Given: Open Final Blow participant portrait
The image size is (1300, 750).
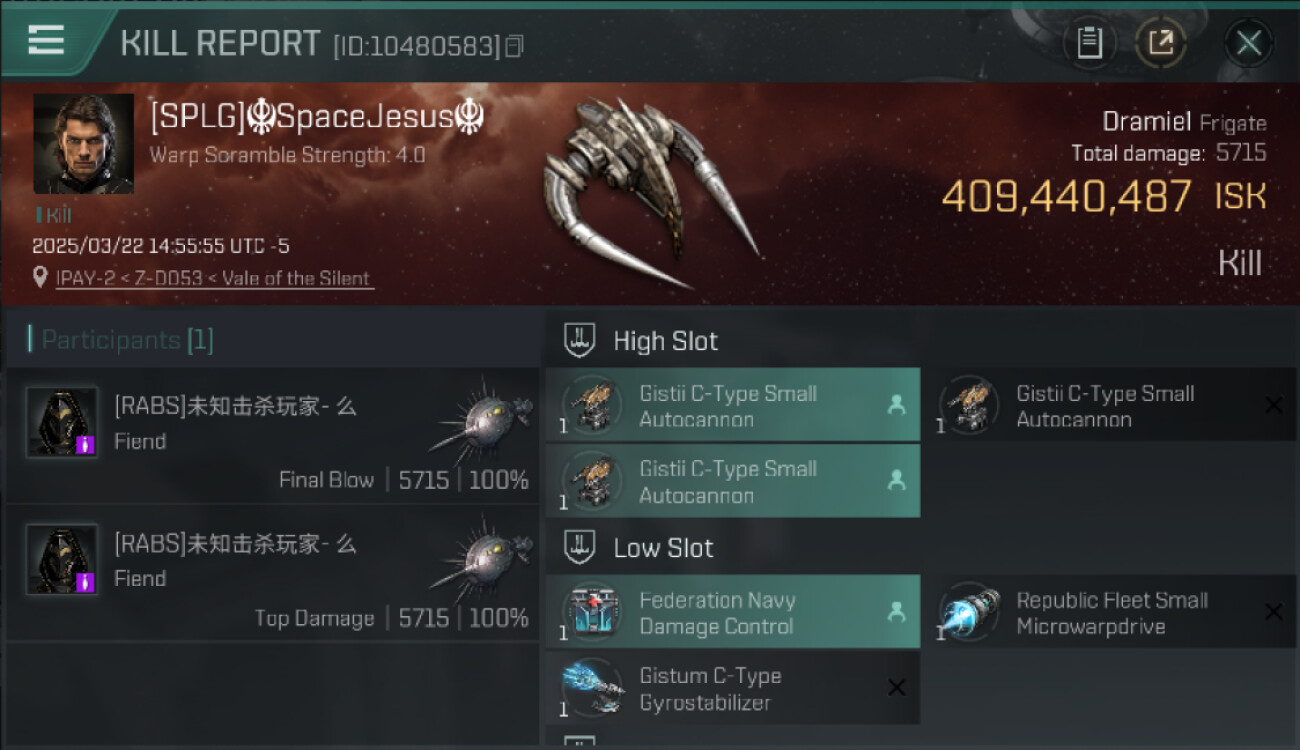Looking at the screenshot, I should click(x=62, y=422).
